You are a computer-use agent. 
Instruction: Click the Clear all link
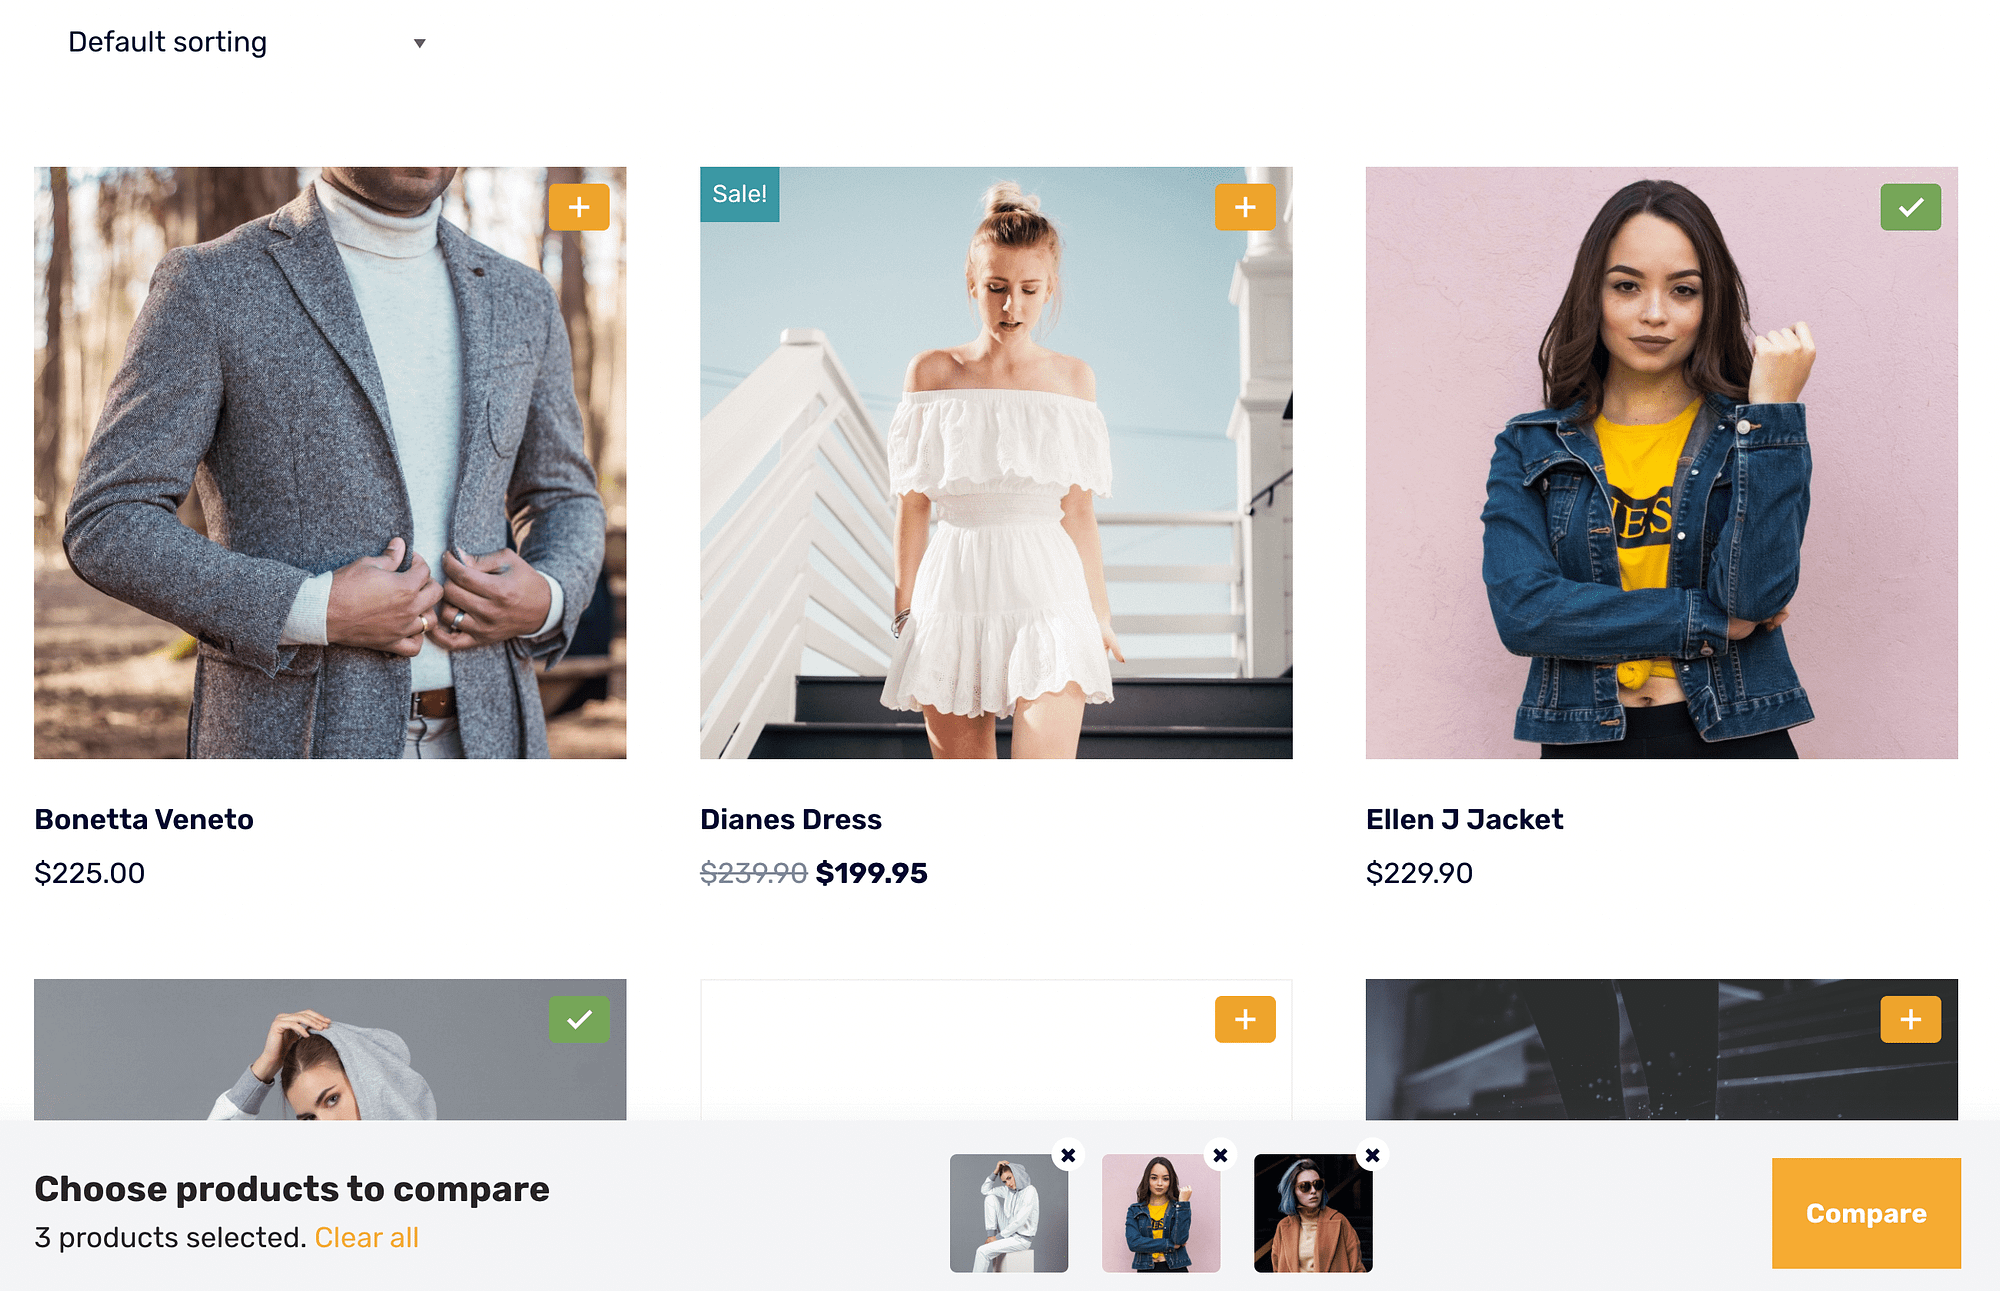(x=366, y=1238)
